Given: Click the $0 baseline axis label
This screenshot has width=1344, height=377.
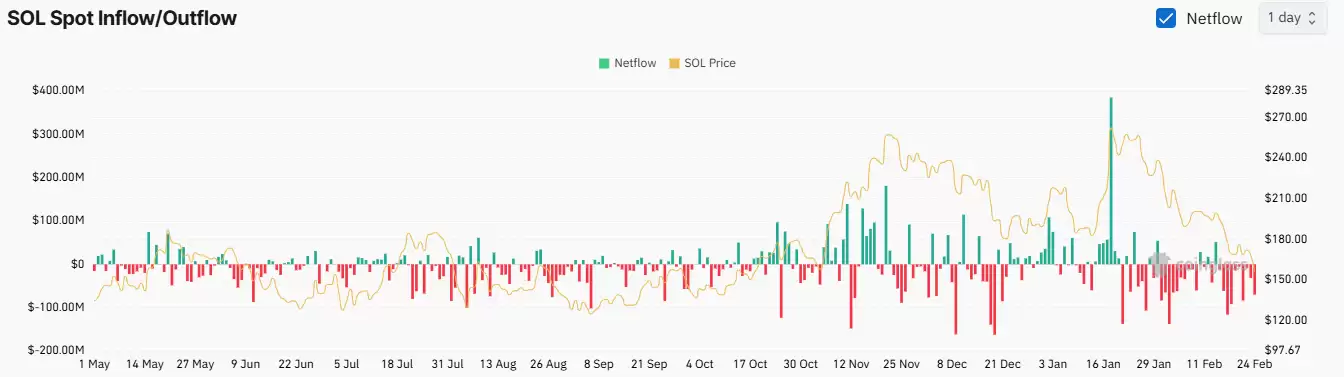Looking at the screenshot, I should (x=77, y=264).
